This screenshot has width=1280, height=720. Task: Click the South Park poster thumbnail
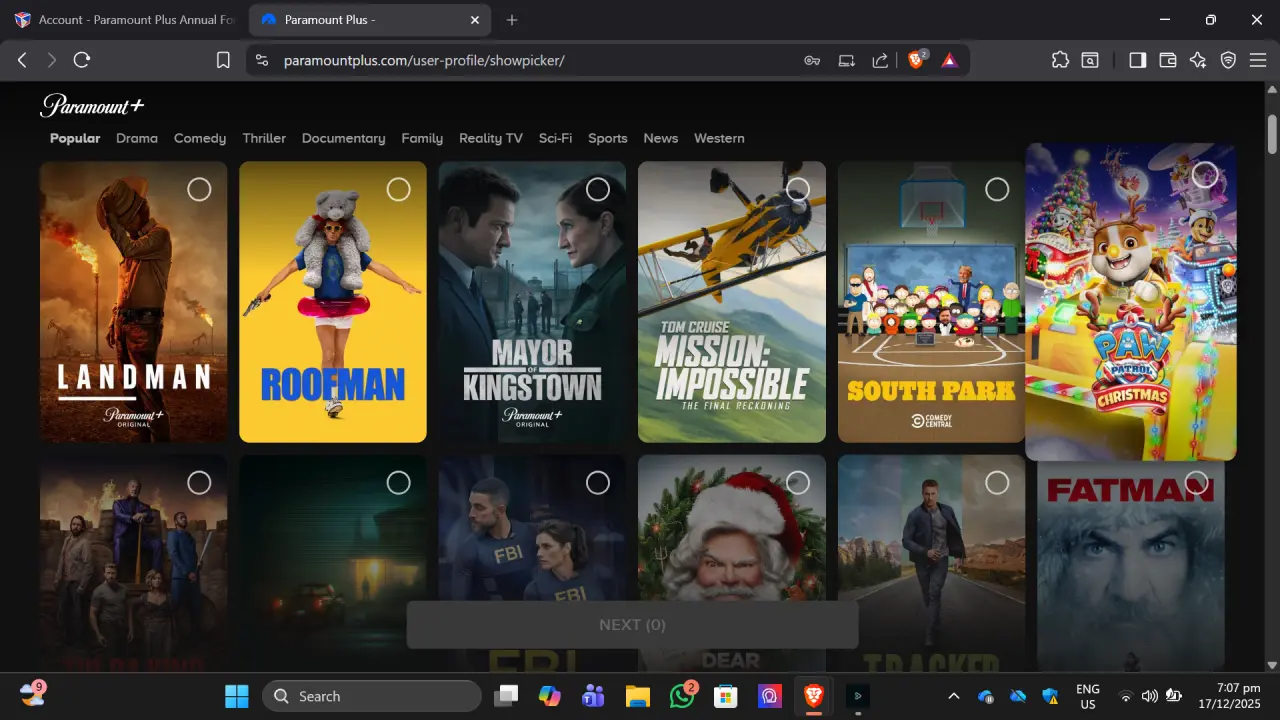click(x=931, y=302)
